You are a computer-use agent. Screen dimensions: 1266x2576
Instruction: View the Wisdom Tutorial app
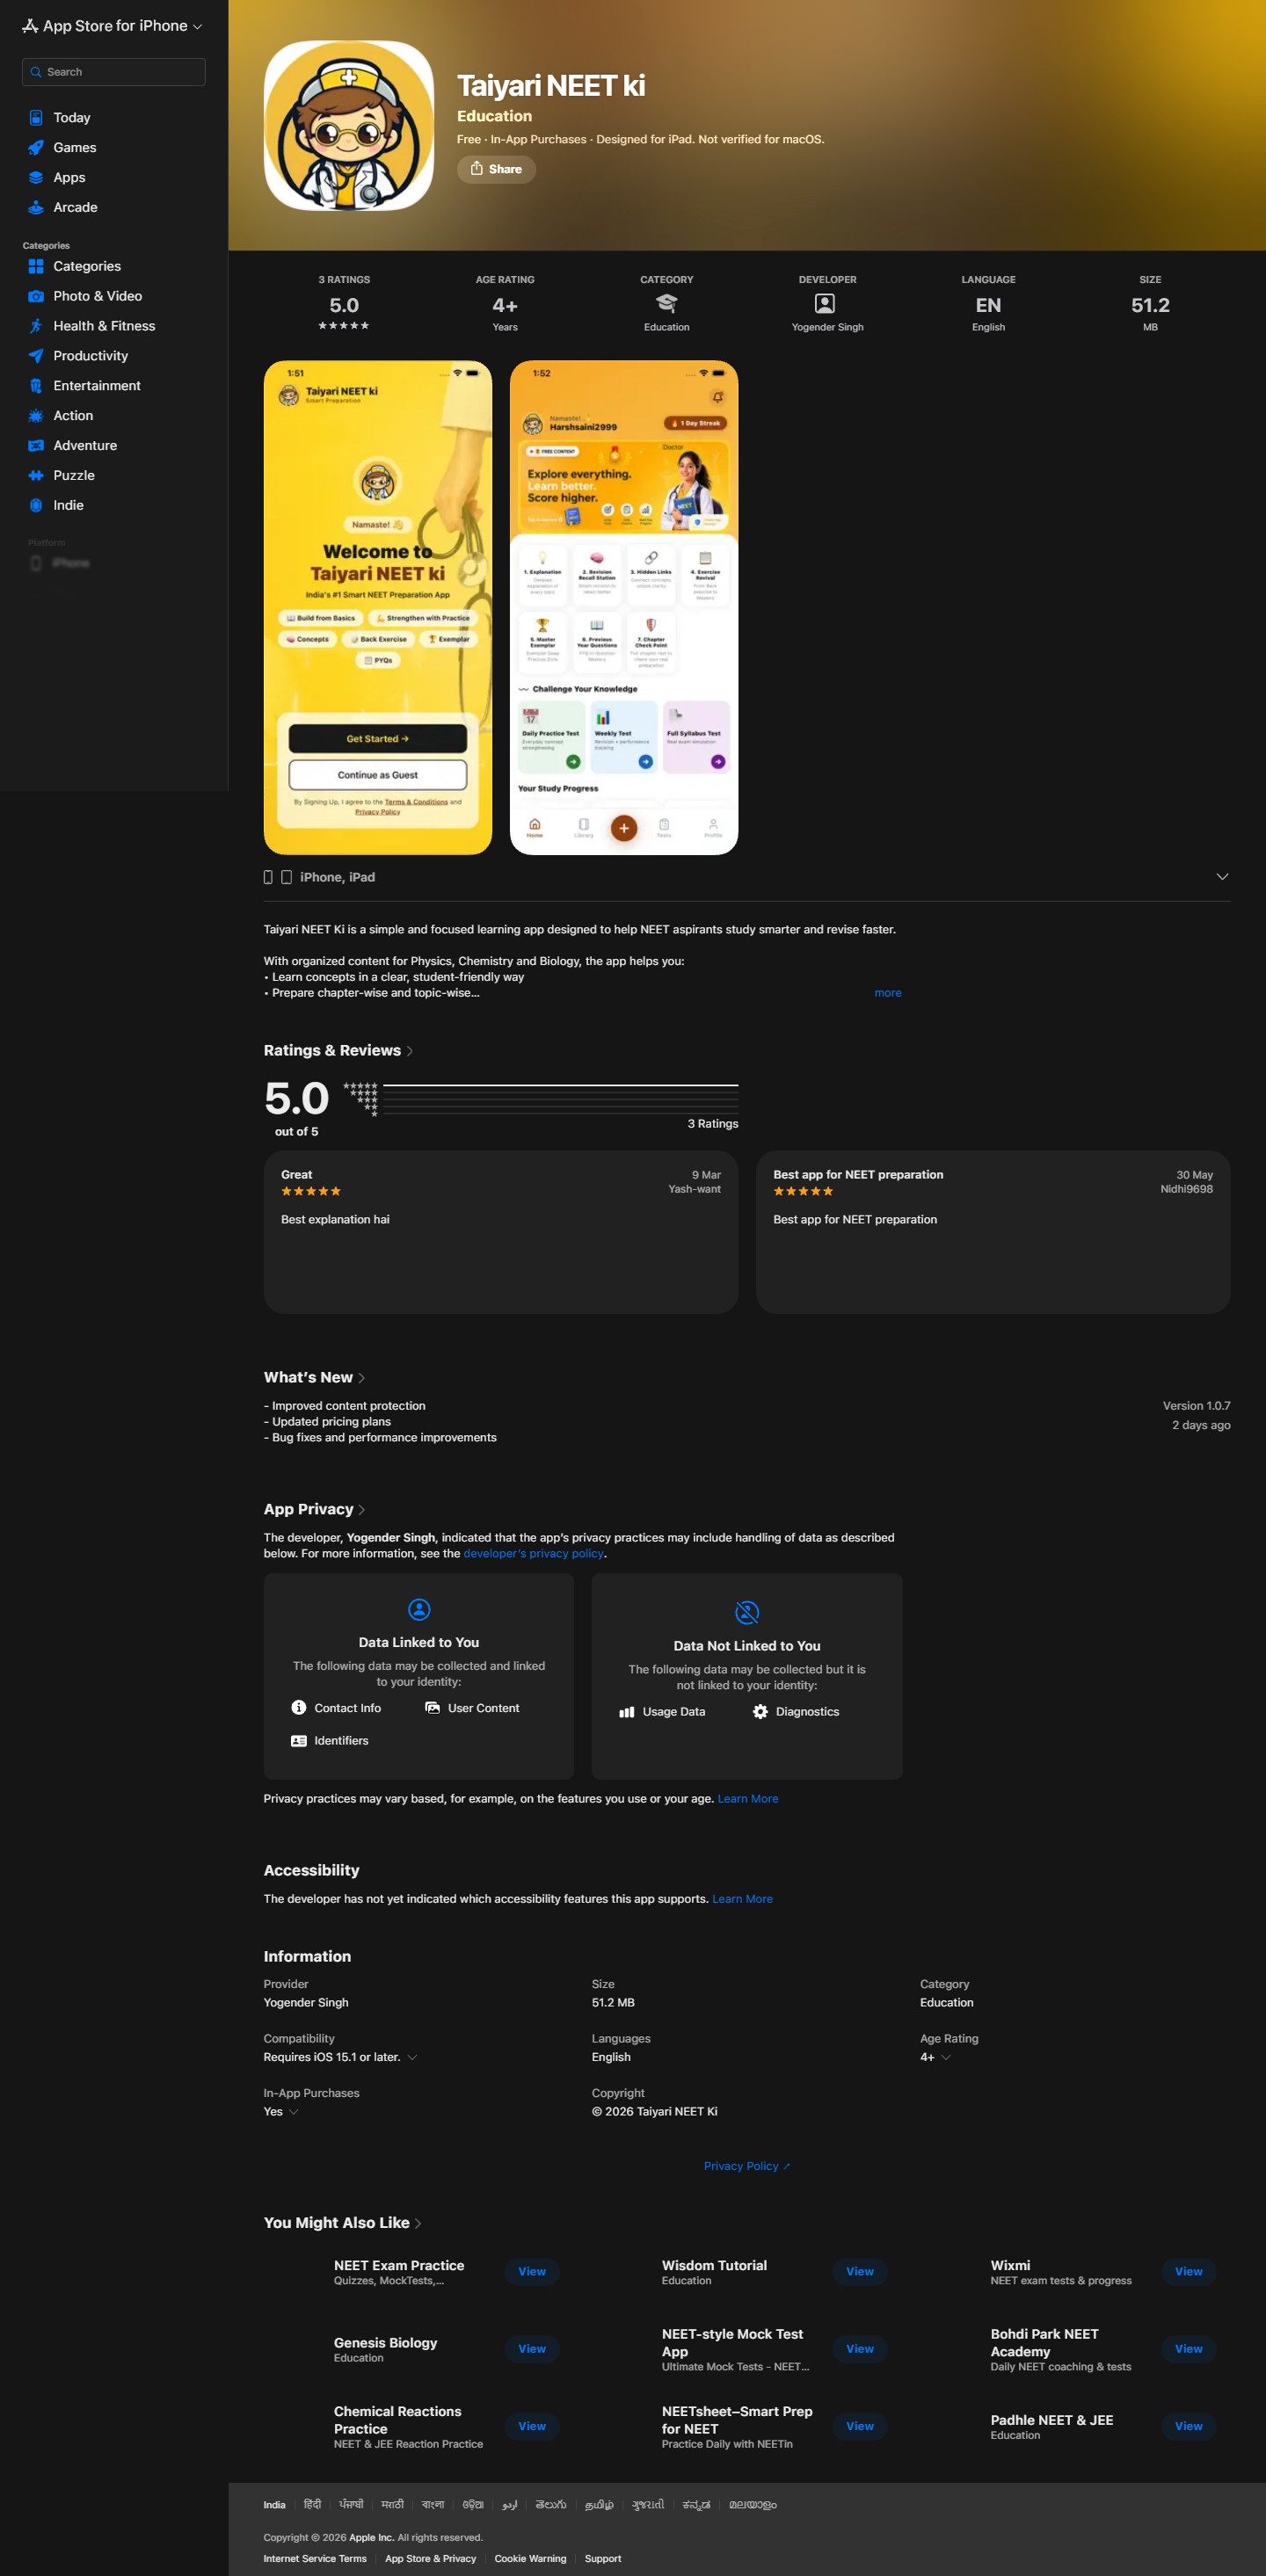(x=860, y=2272)
